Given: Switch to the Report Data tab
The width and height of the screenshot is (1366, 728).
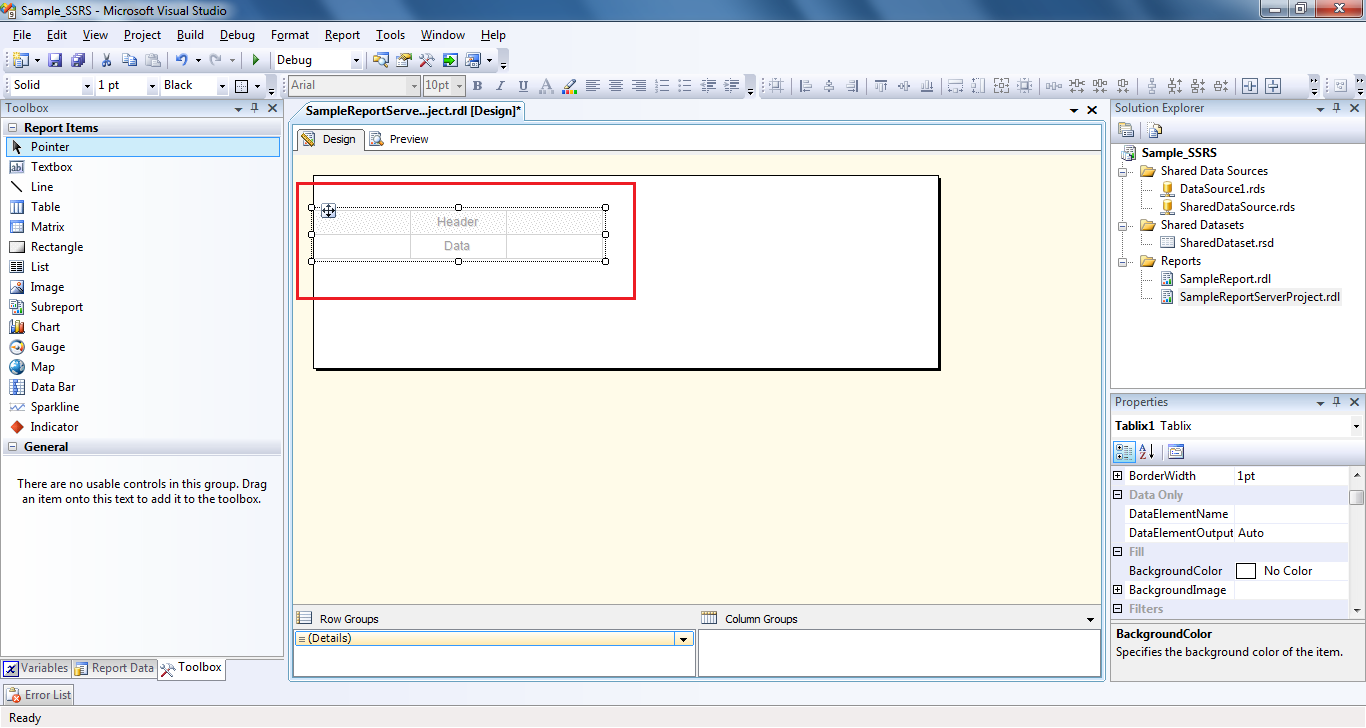Looking at the screenshot, I should pos(114,668).
